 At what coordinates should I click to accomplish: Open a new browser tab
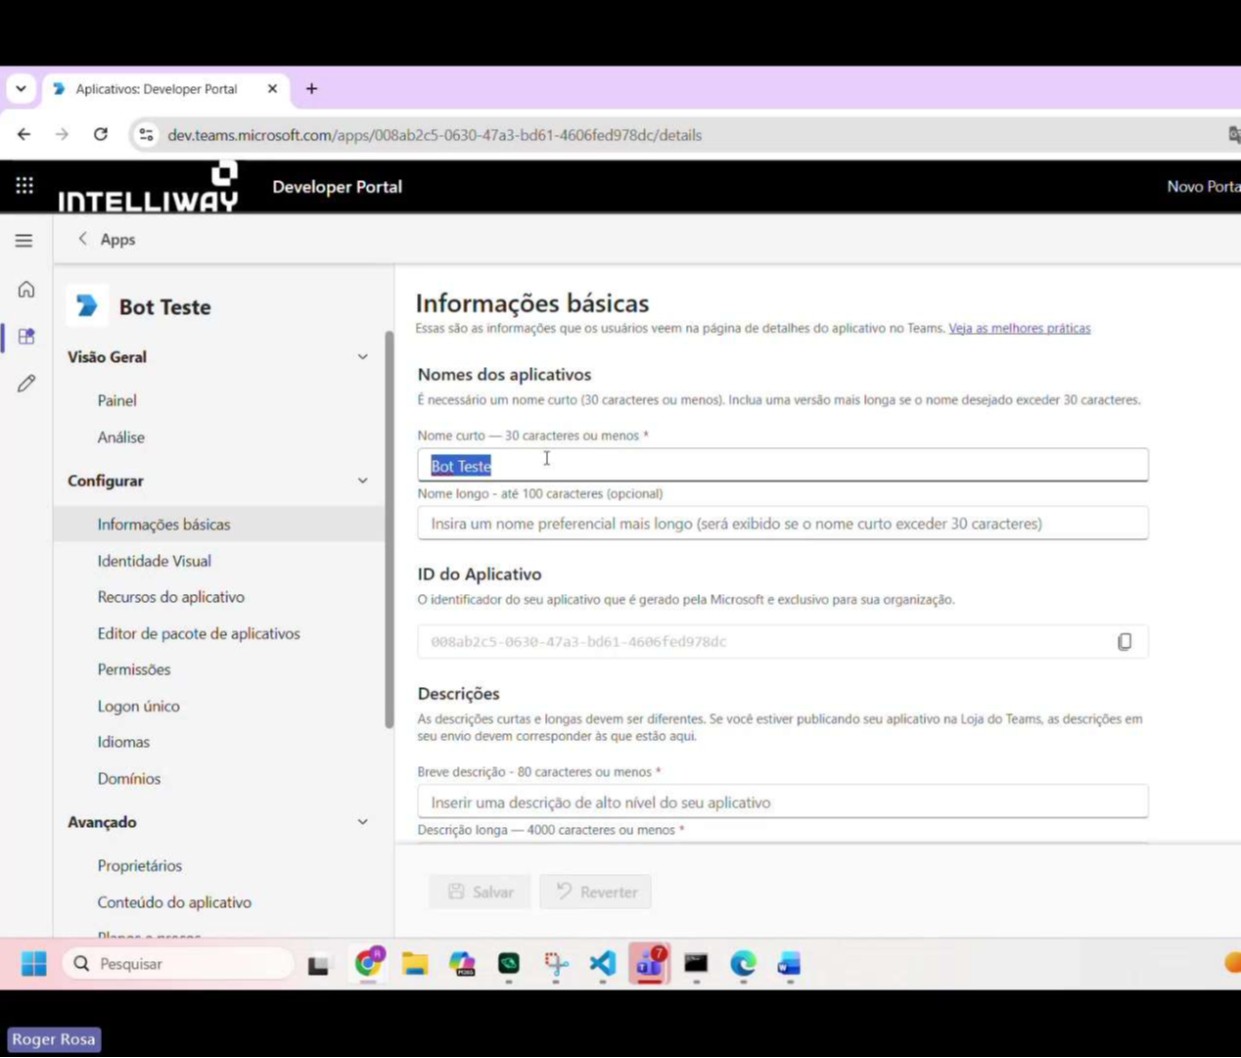tap(312, 89)
